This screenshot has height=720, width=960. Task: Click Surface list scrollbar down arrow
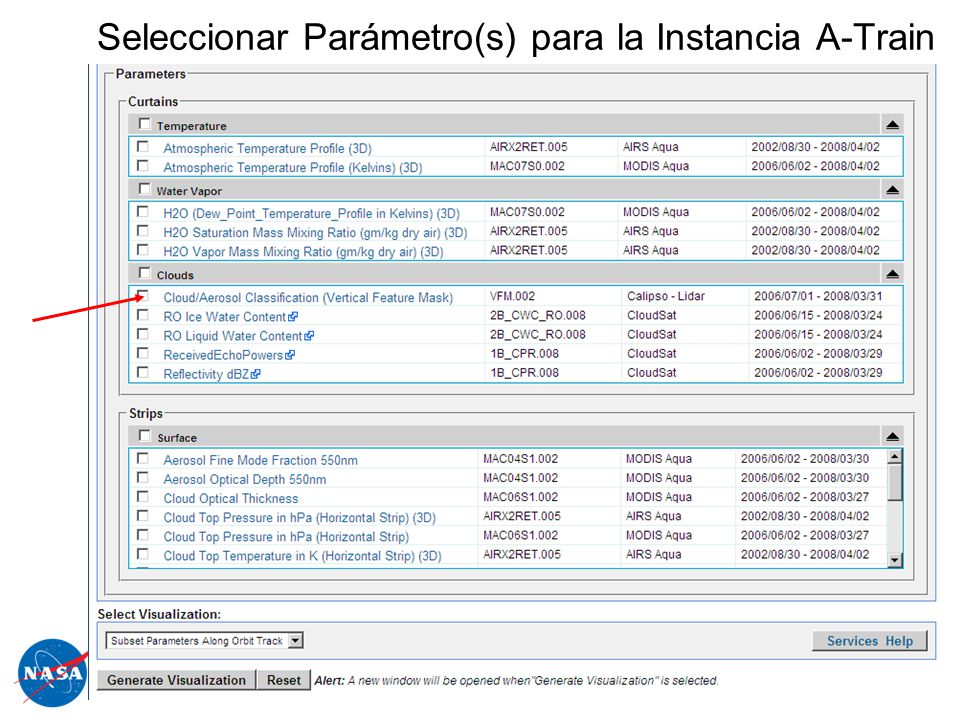tap(894, 560)
